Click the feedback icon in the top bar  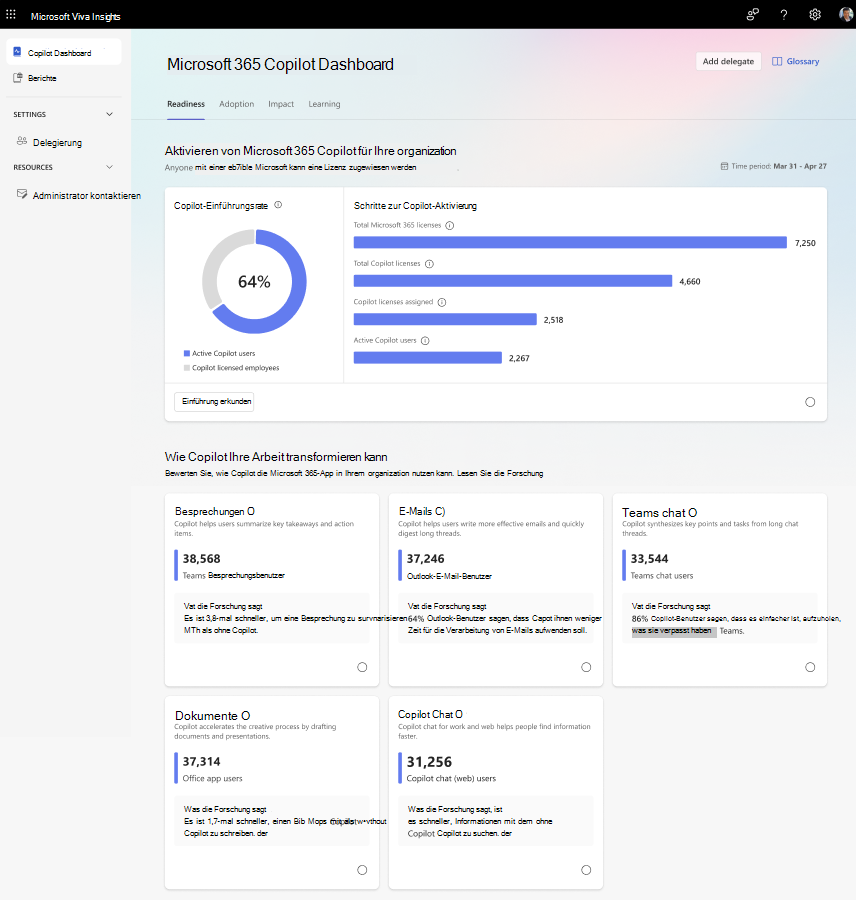tap(753, 14)
